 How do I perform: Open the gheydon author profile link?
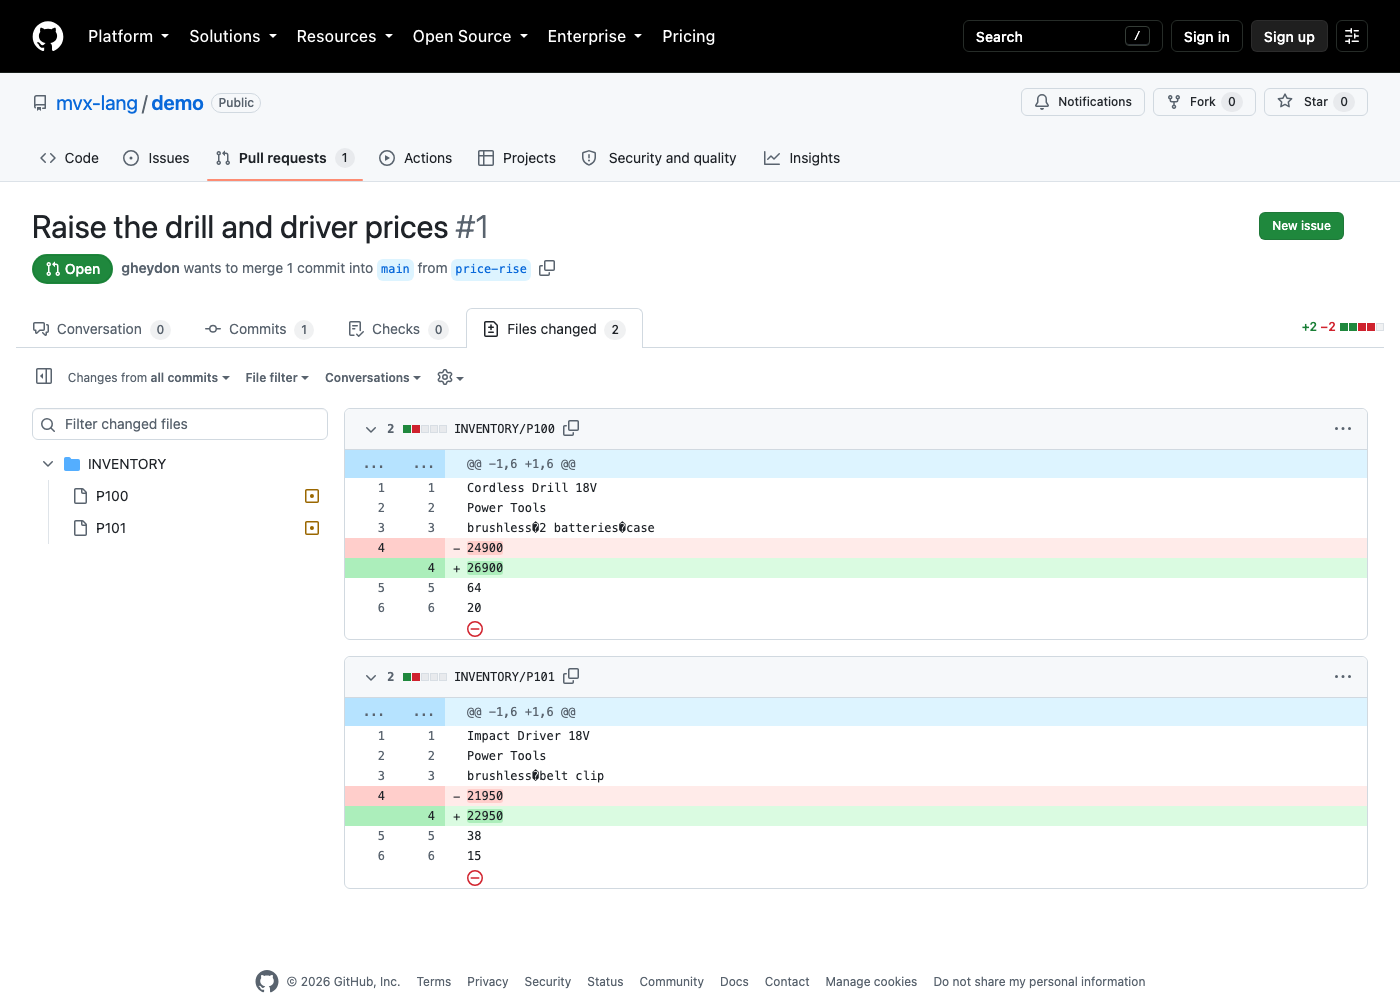pyautogui.click(x=150, y=268)
